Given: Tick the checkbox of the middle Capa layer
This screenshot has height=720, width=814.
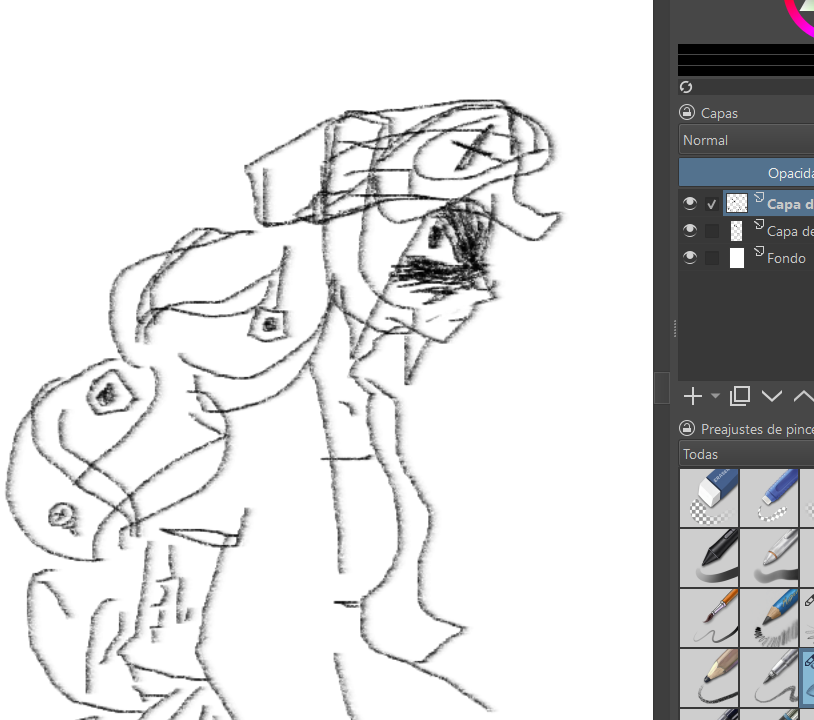Looking at the screenshot, I should tap(712, 231).
